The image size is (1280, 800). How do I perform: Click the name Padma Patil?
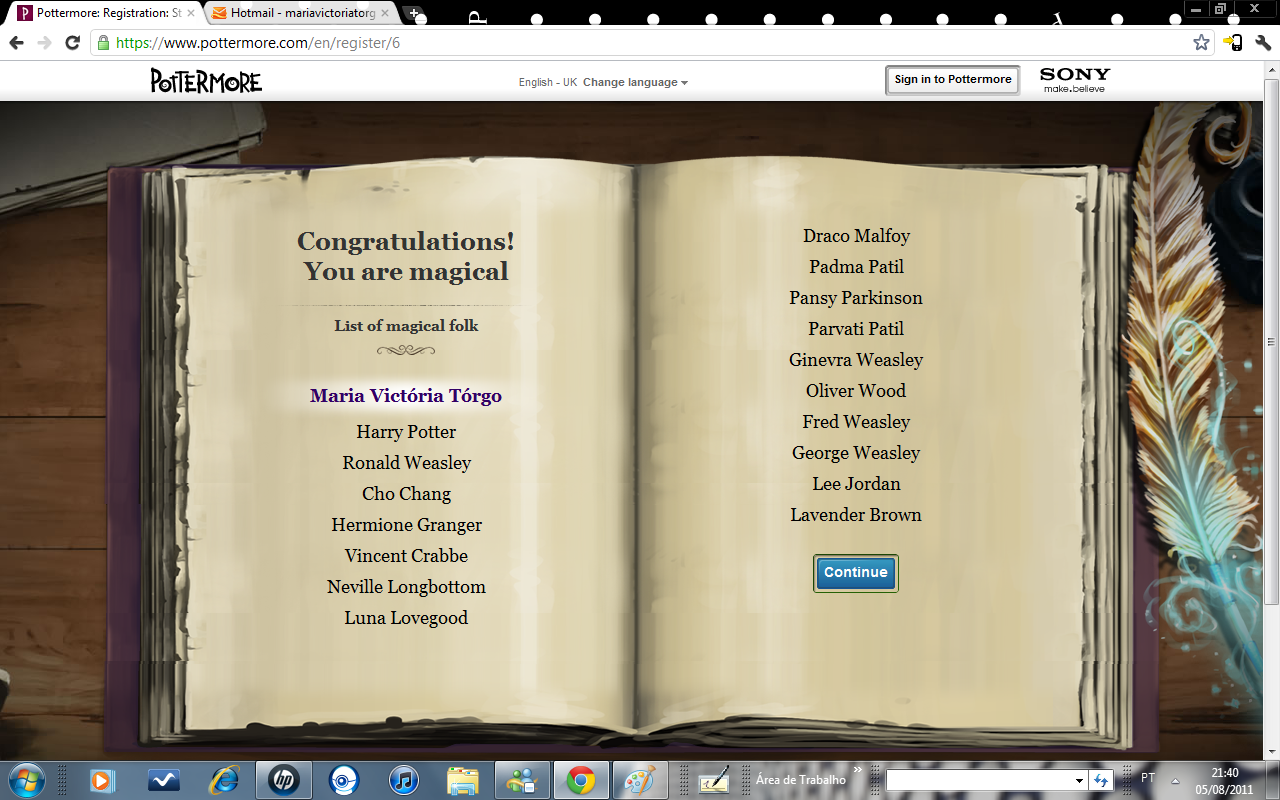tap(856, 267)
